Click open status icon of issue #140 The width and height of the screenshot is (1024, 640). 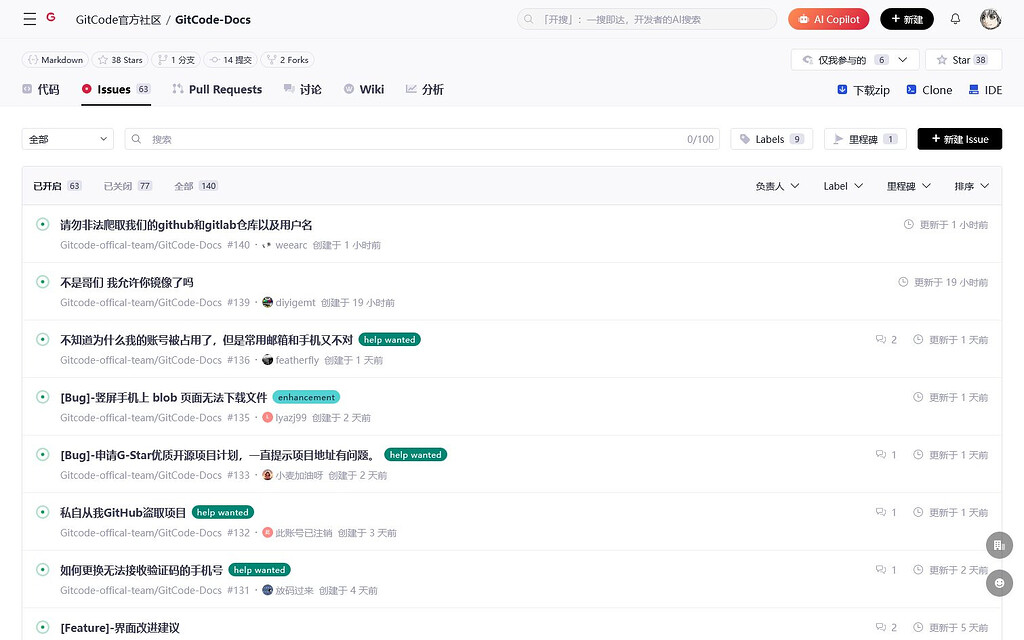(42, 225)
